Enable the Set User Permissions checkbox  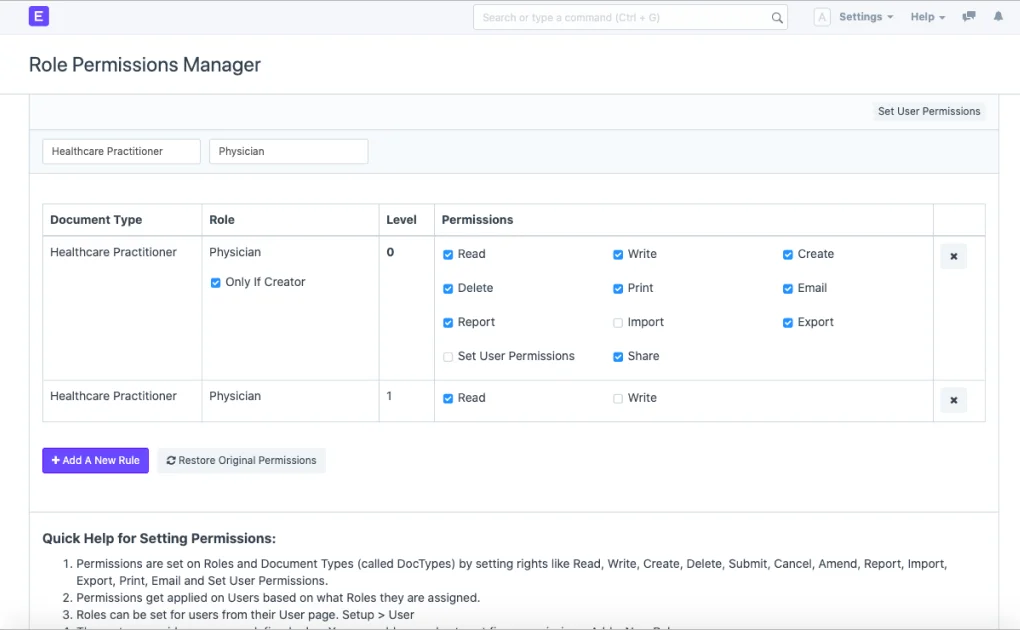tap(448, 356)
